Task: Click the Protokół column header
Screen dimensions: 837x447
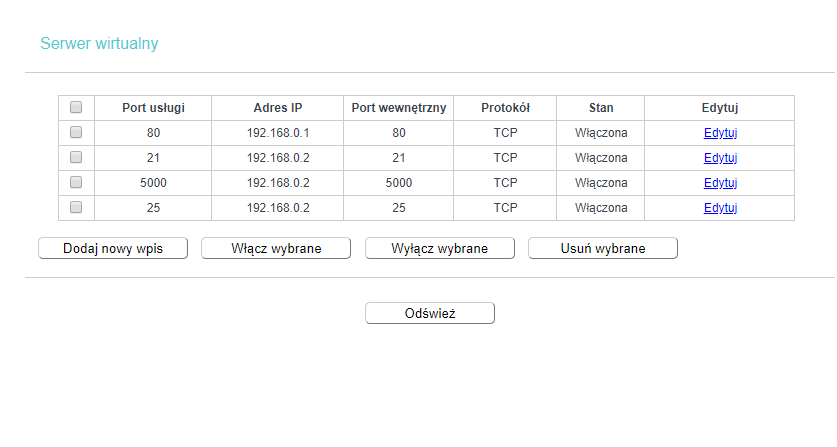Action: pos(506,108)
